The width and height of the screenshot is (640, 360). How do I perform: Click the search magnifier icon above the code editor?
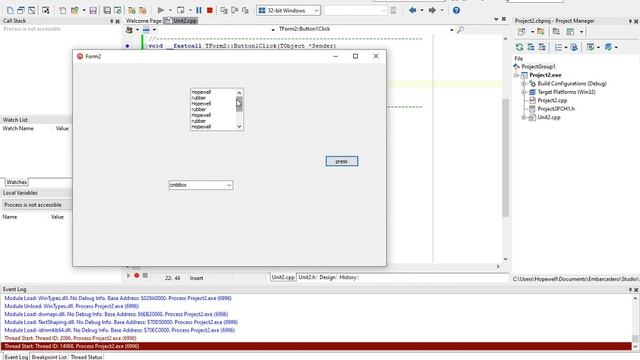(x=460, y=29)
